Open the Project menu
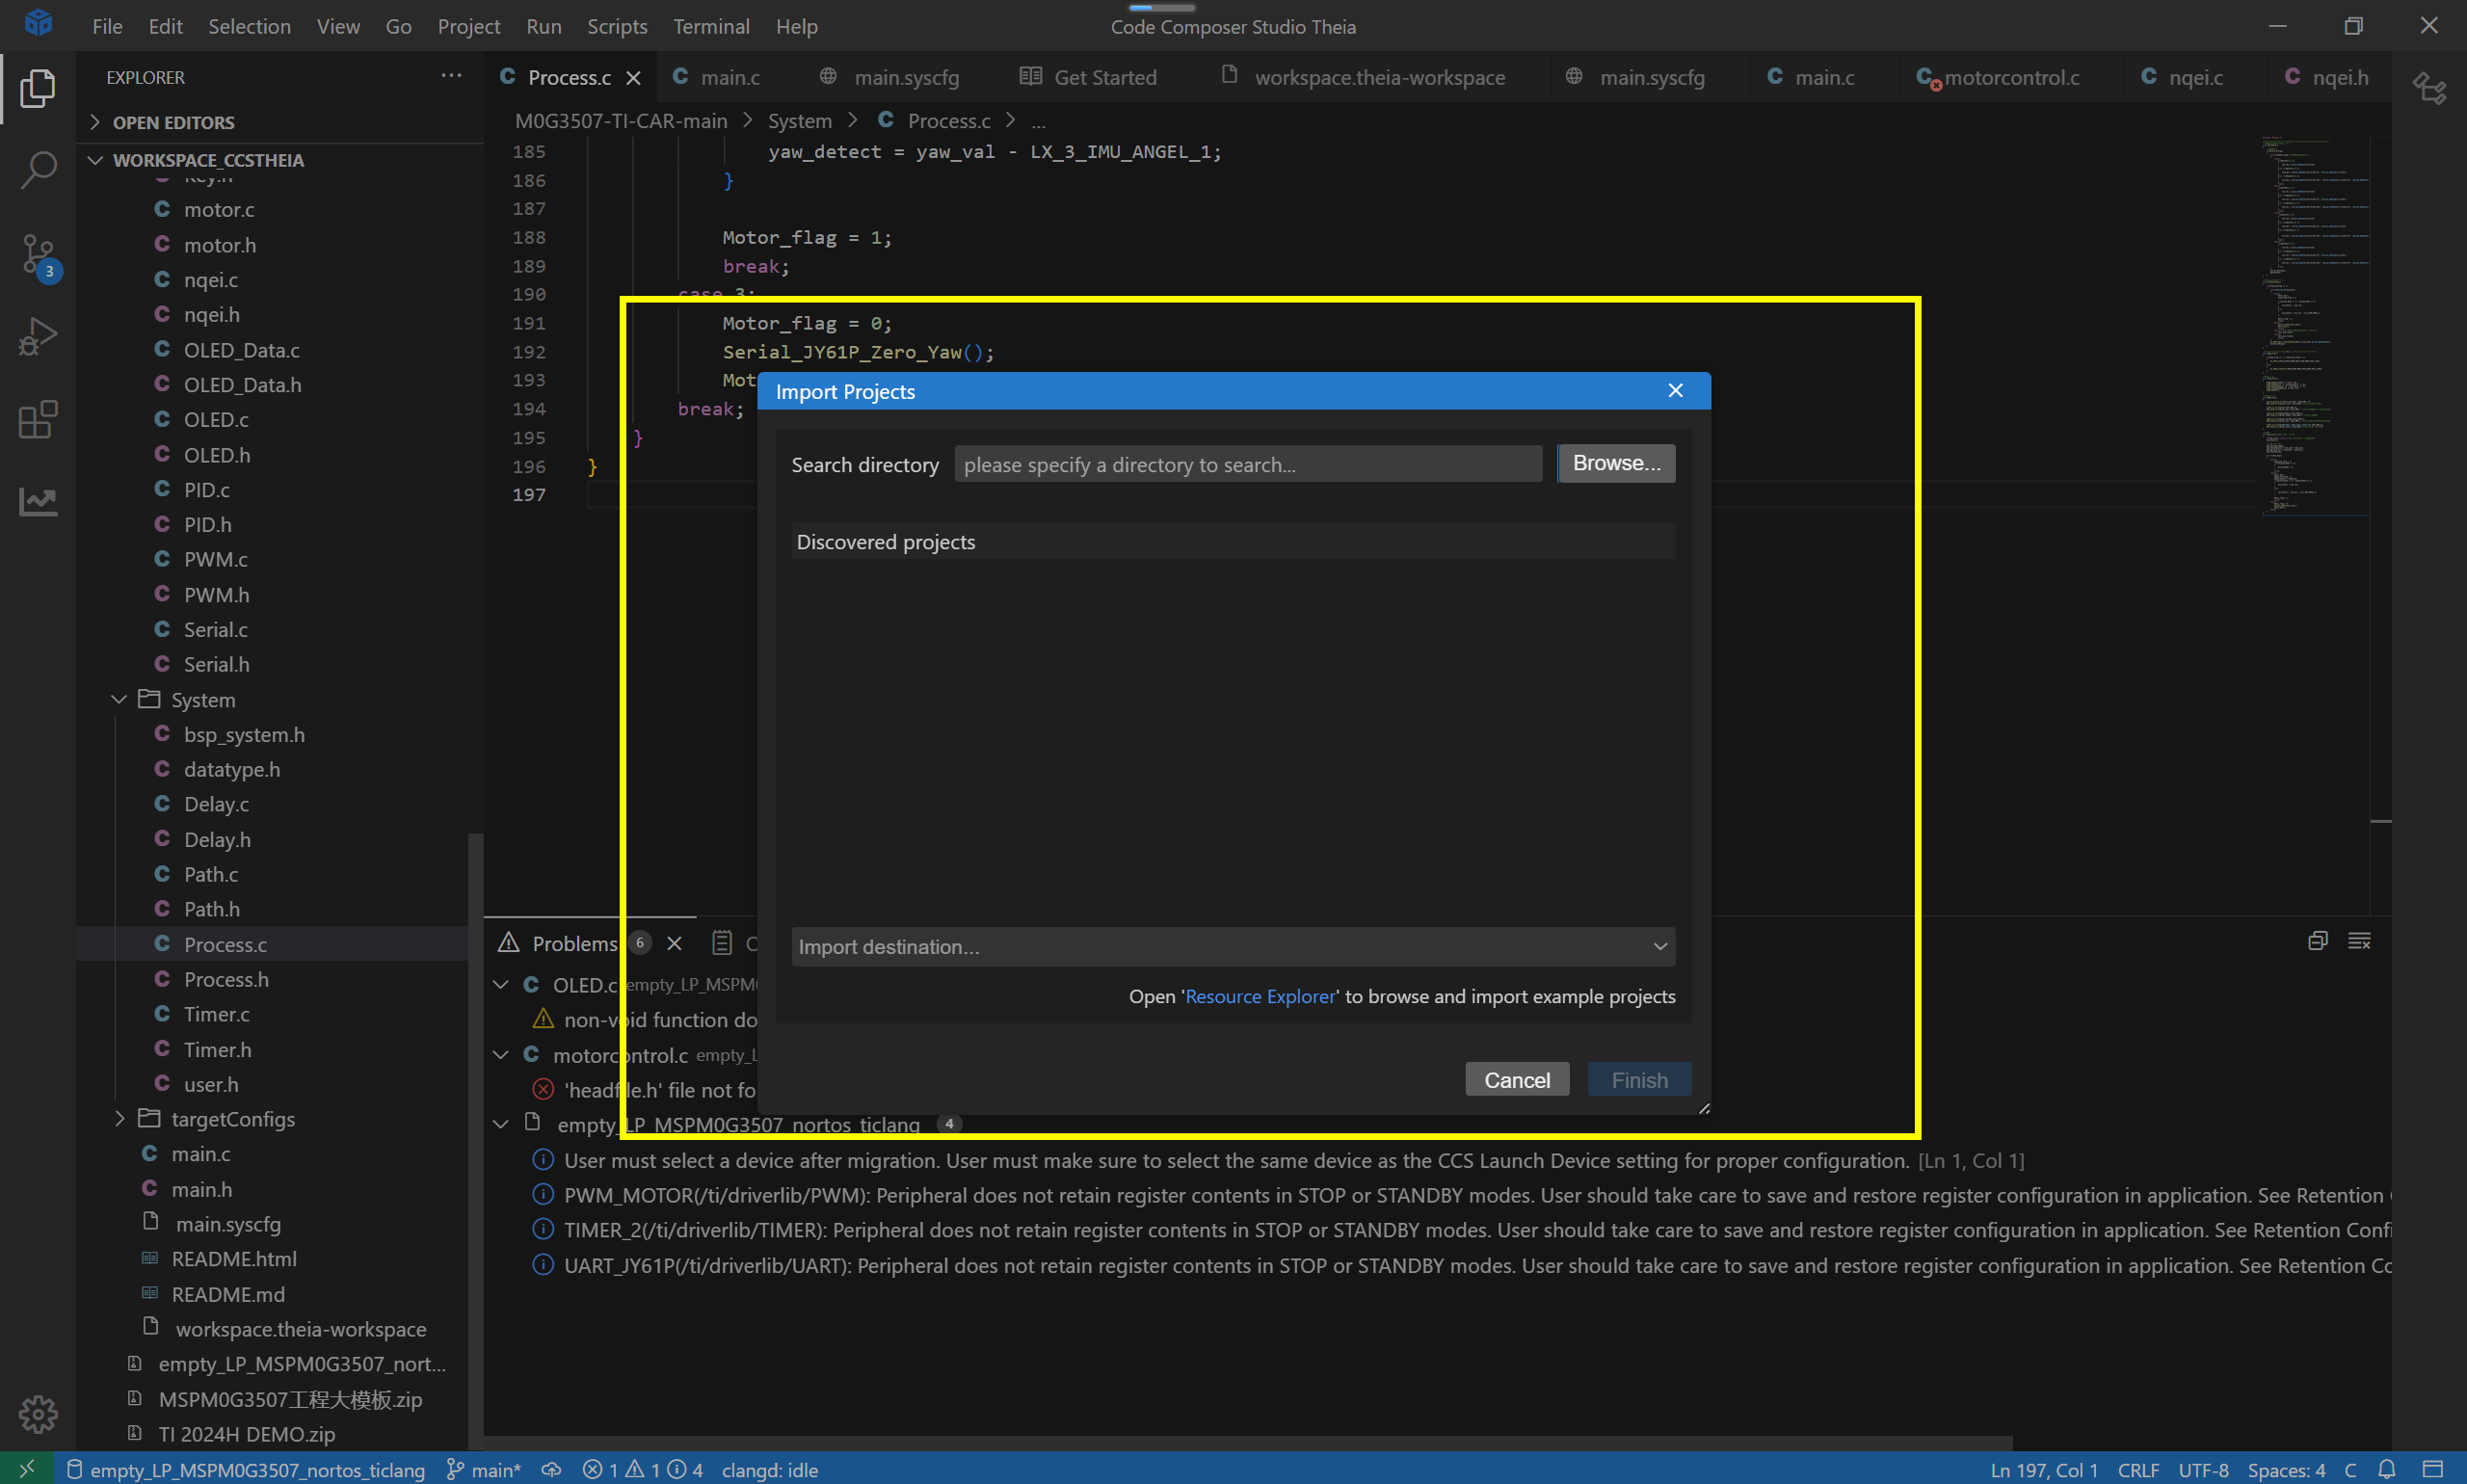Screen dimensions: 2467x1484 click(468, 26)
